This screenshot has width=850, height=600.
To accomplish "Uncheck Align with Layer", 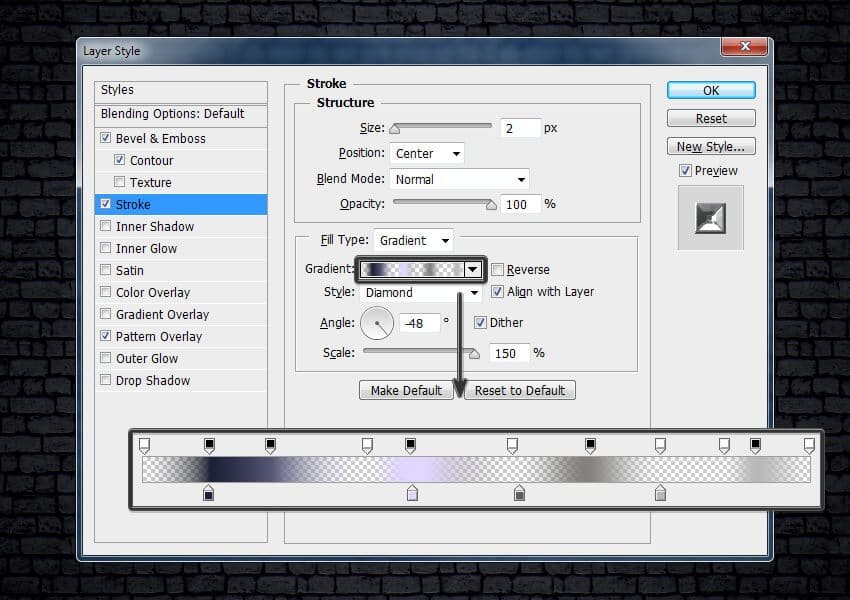I will click(498, 292).
